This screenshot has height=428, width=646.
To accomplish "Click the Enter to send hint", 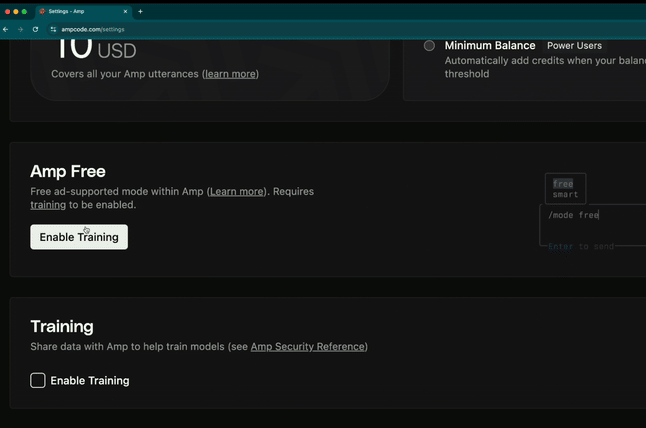I will pyautogui.click(x=581, y=246).
